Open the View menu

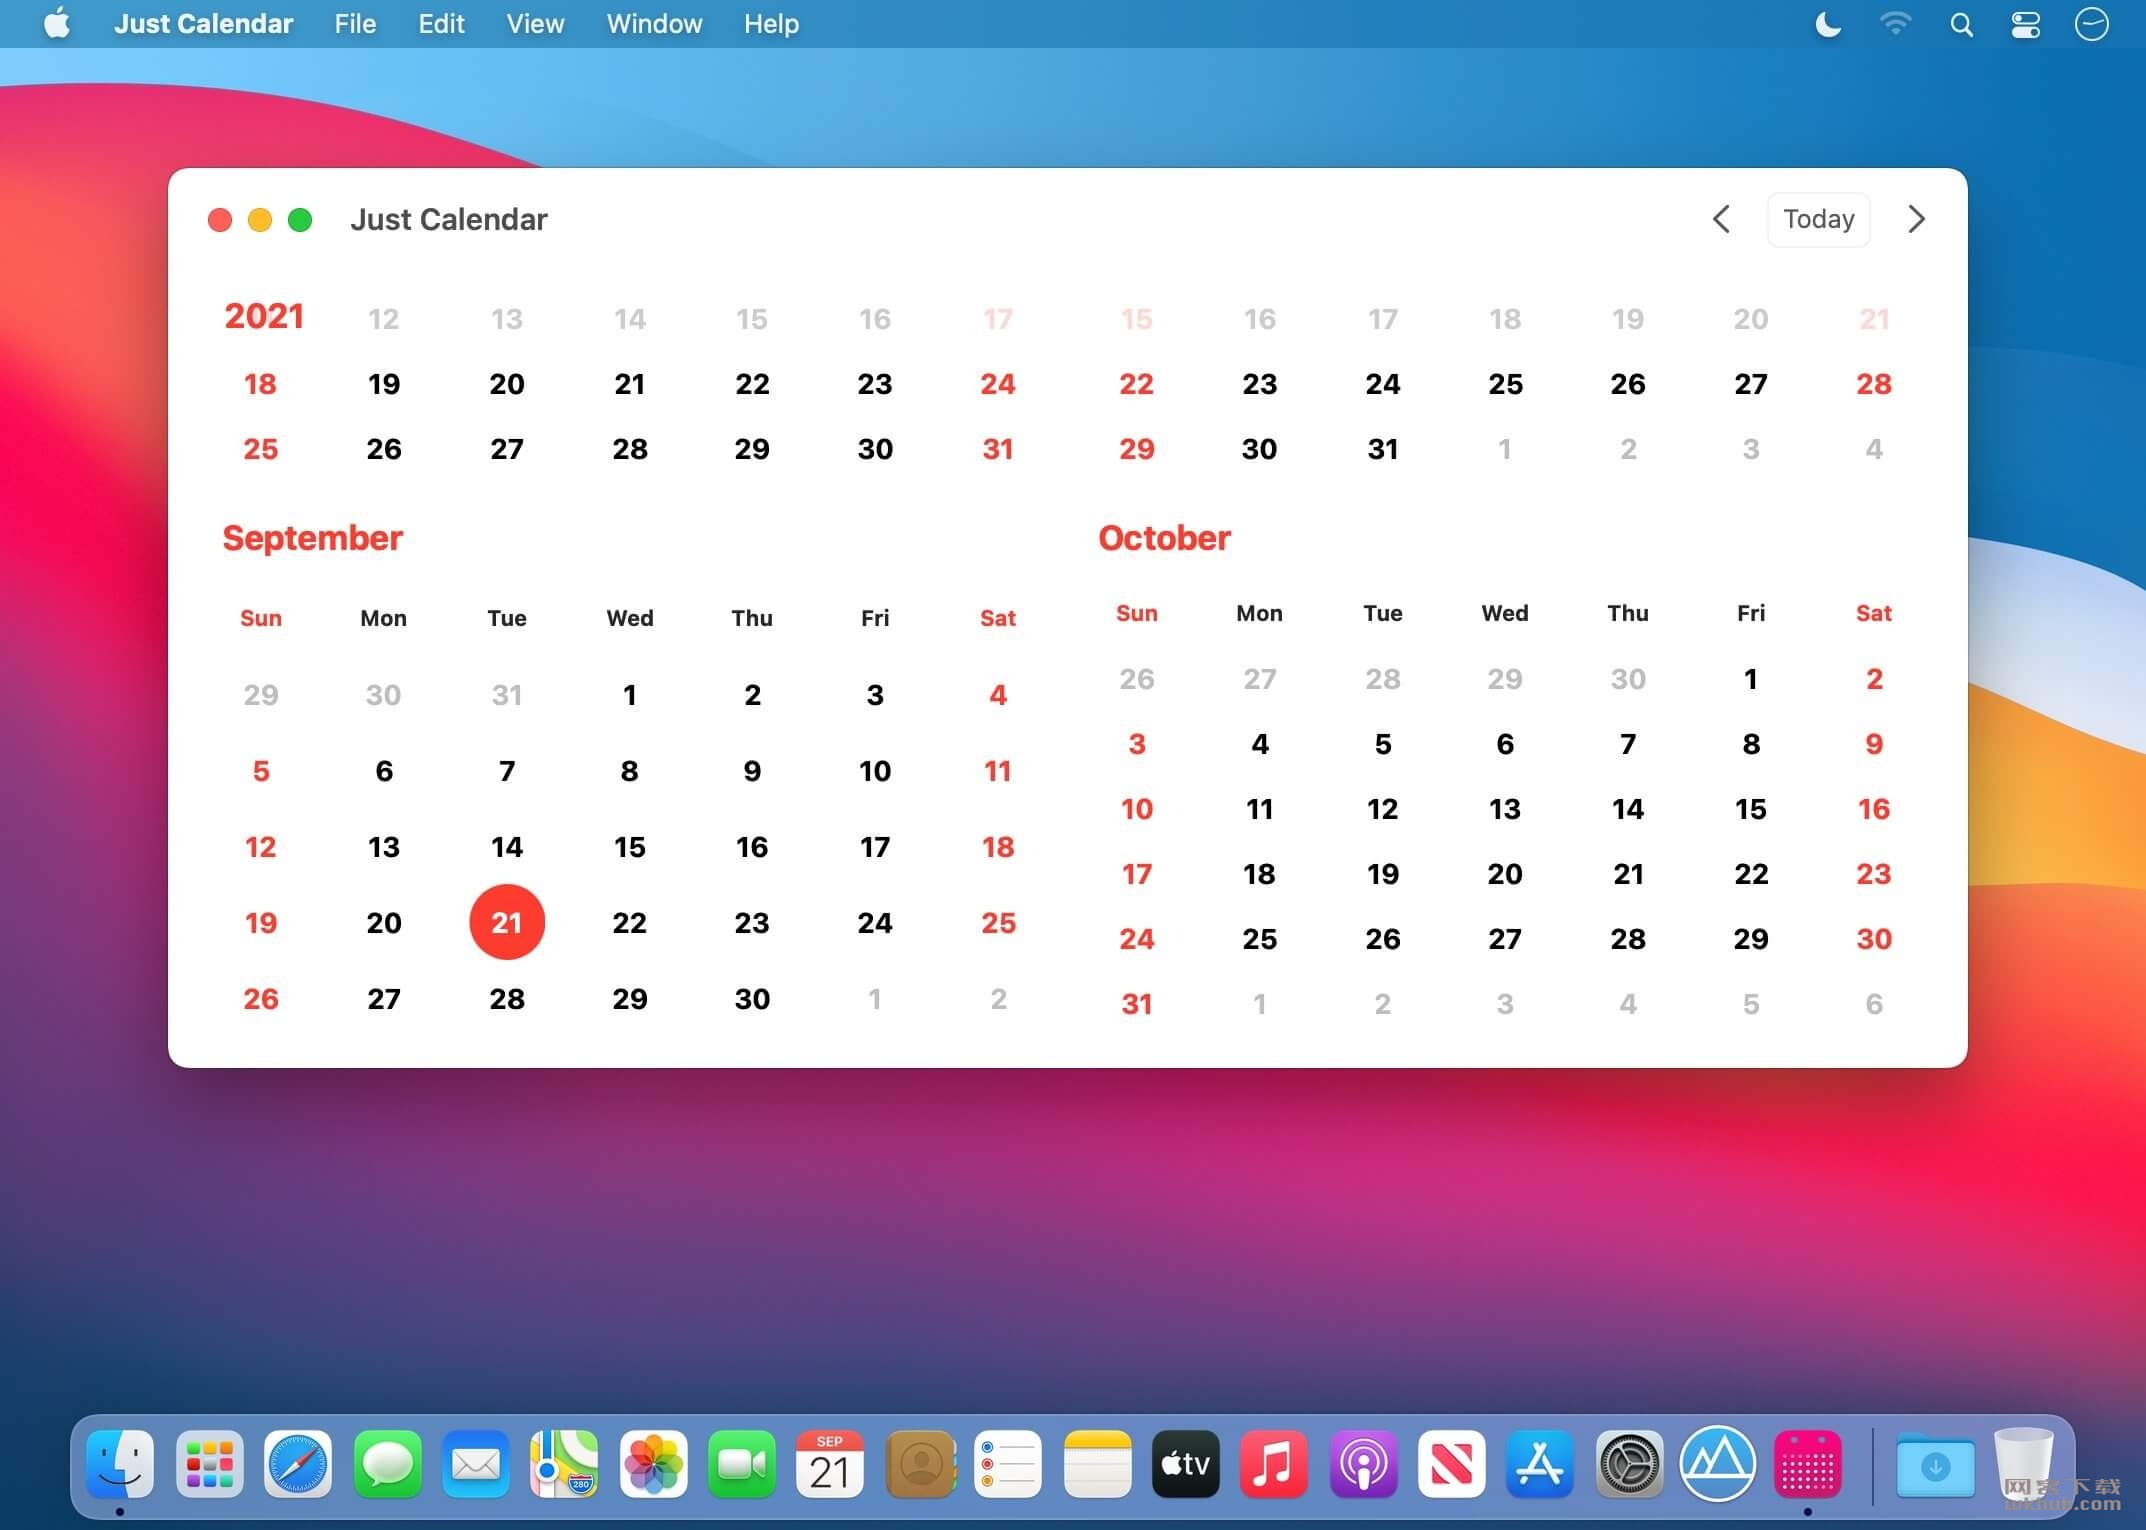point(535,24)
